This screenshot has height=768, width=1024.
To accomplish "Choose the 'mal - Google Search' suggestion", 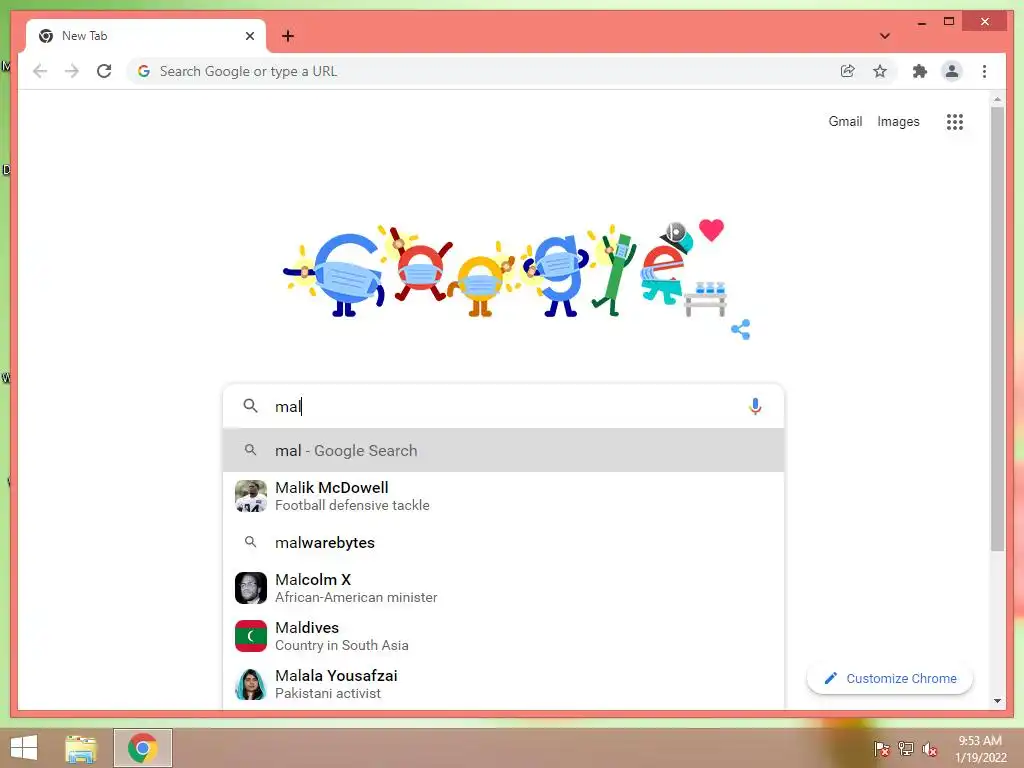I will (x=503, y=451).
